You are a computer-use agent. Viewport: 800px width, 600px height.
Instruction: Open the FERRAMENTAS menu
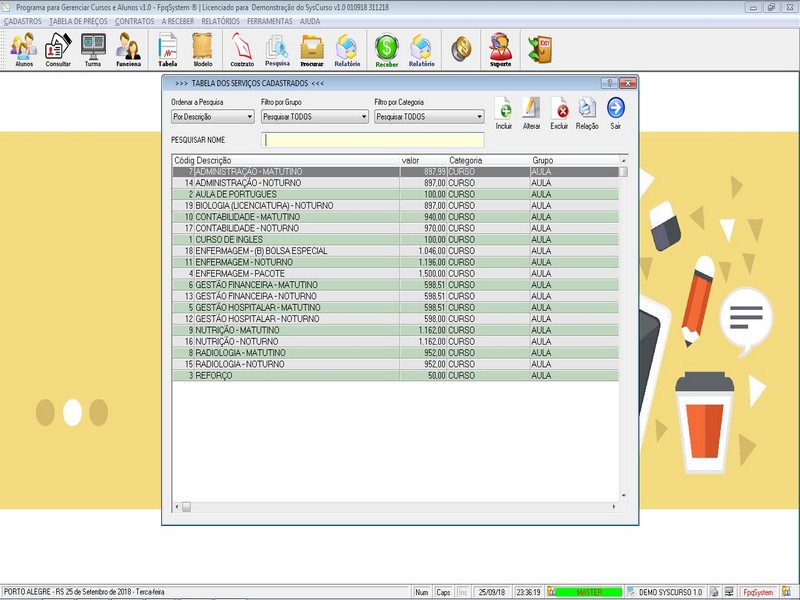click(270, 21)
